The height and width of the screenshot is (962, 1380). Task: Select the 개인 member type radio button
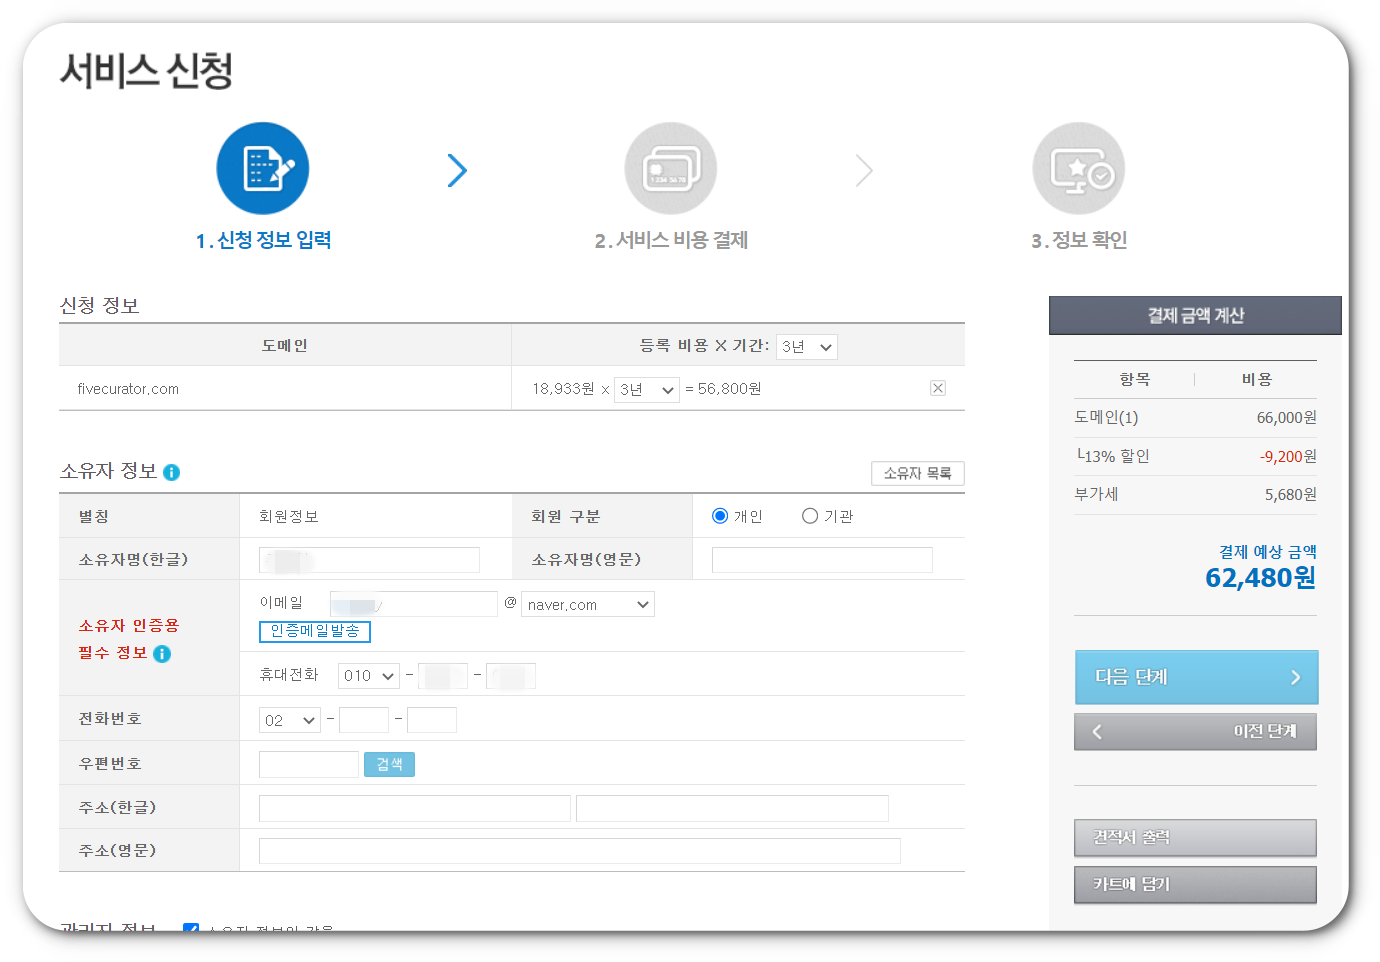[720, 515]
